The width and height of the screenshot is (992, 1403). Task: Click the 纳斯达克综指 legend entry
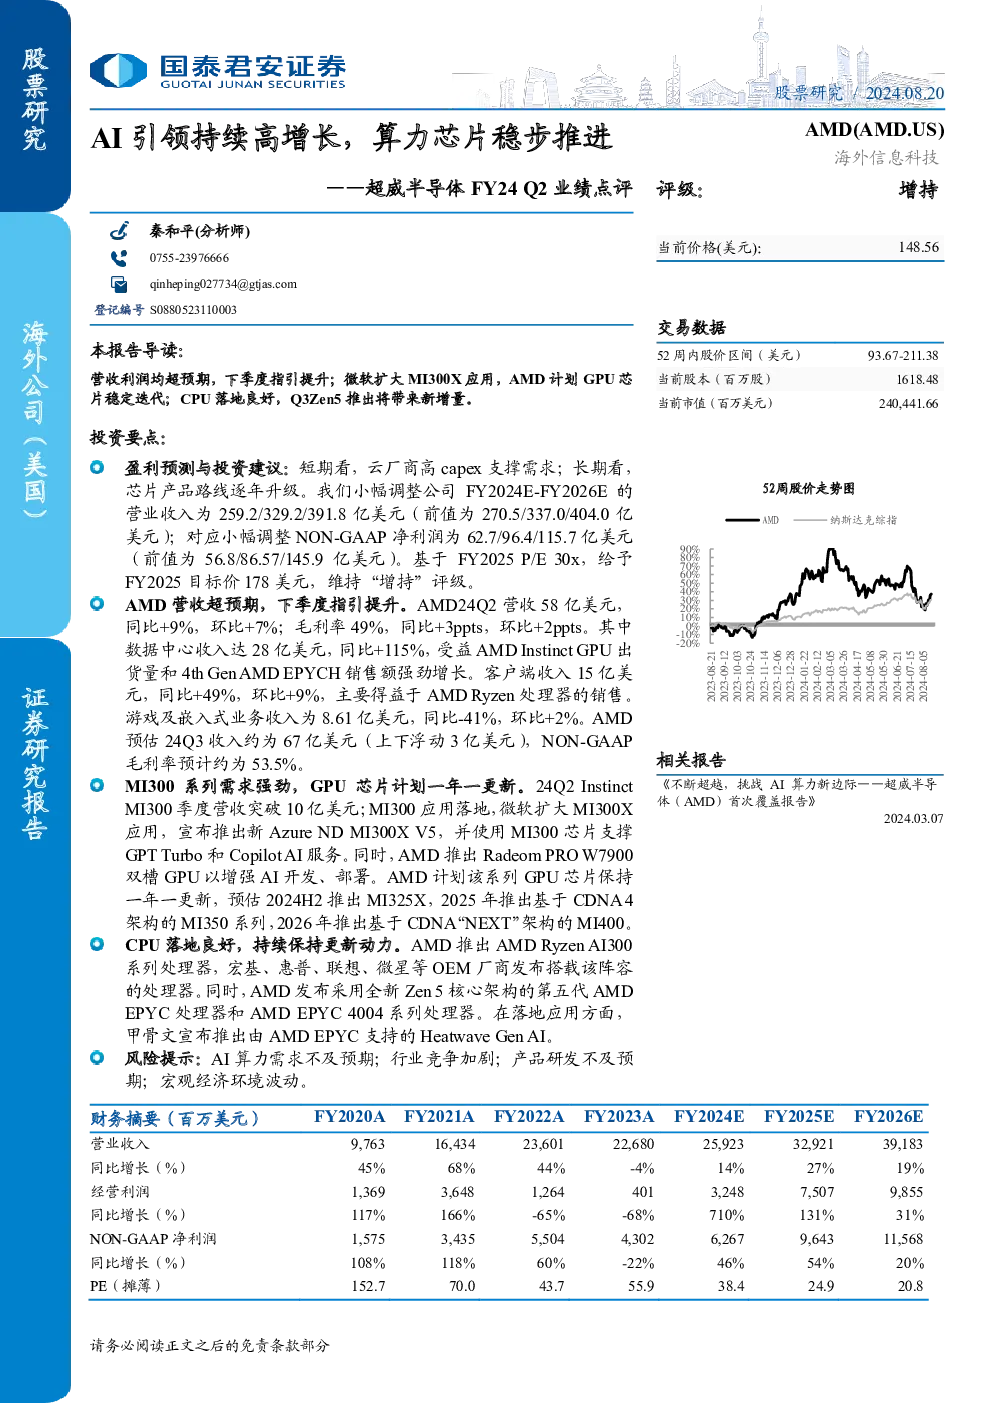coord(846,520)
